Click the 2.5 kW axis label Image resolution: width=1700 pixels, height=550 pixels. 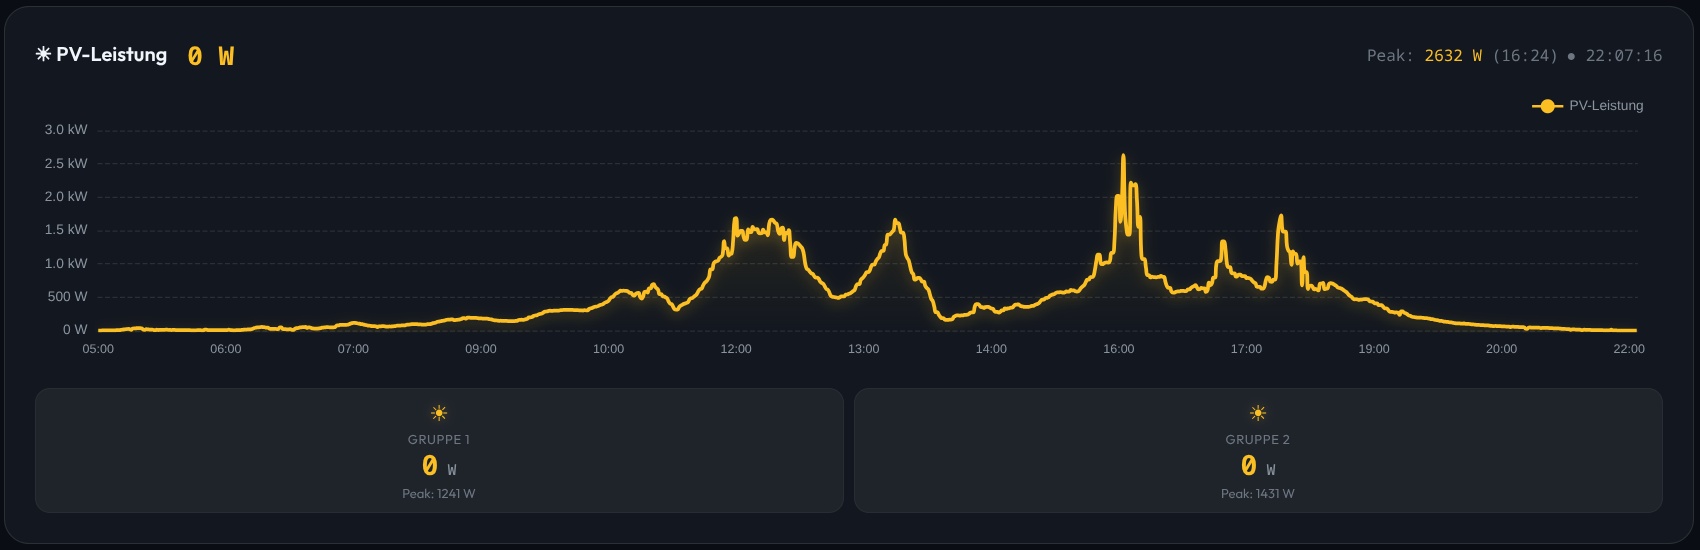click(66, 163)
